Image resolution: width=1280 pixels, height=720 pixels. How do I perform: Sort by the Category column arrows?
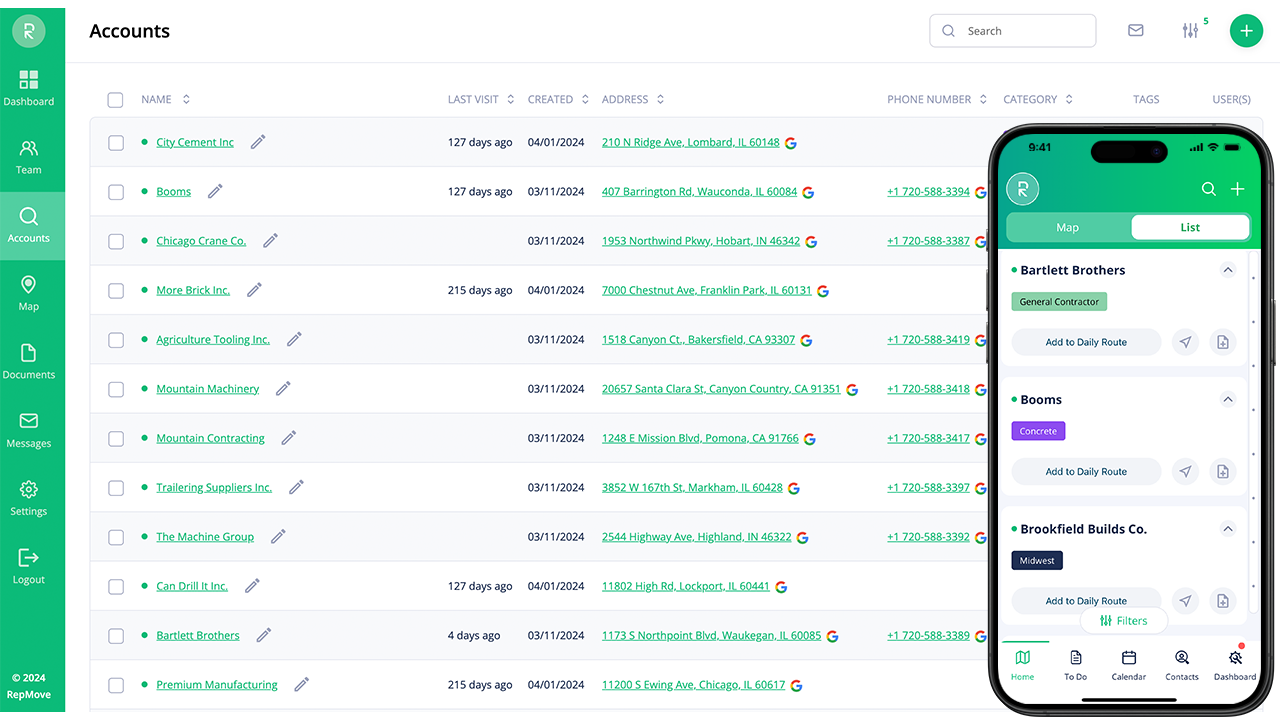(x=1069, y=99)
